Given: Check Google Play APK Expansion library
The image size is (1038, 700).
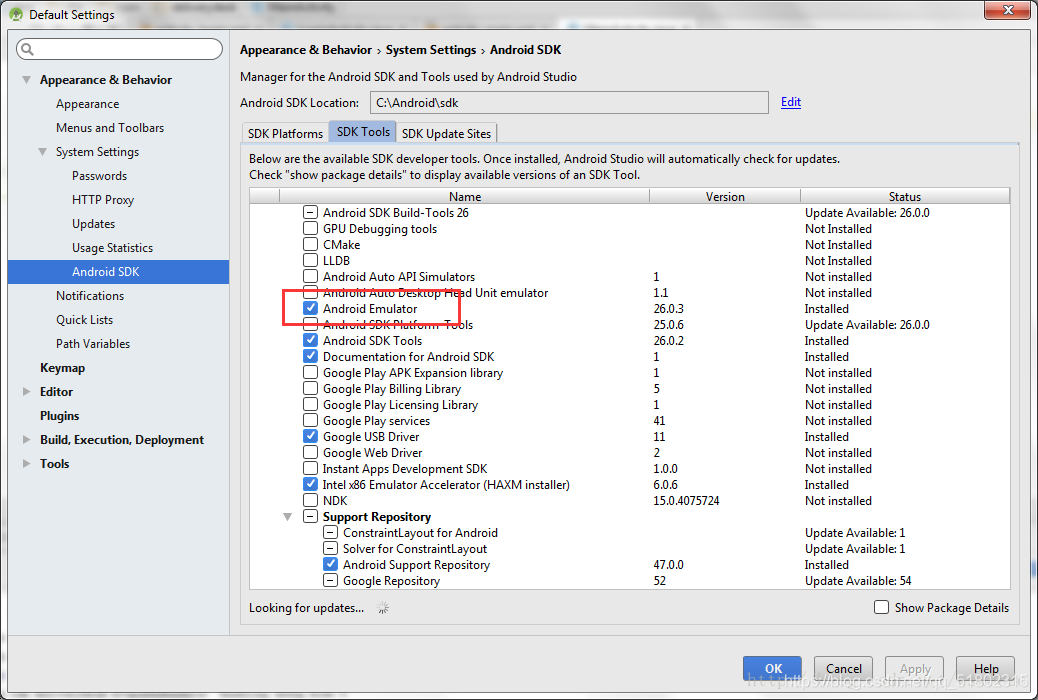Looking at the screenshot, I should tap(310, 372).
